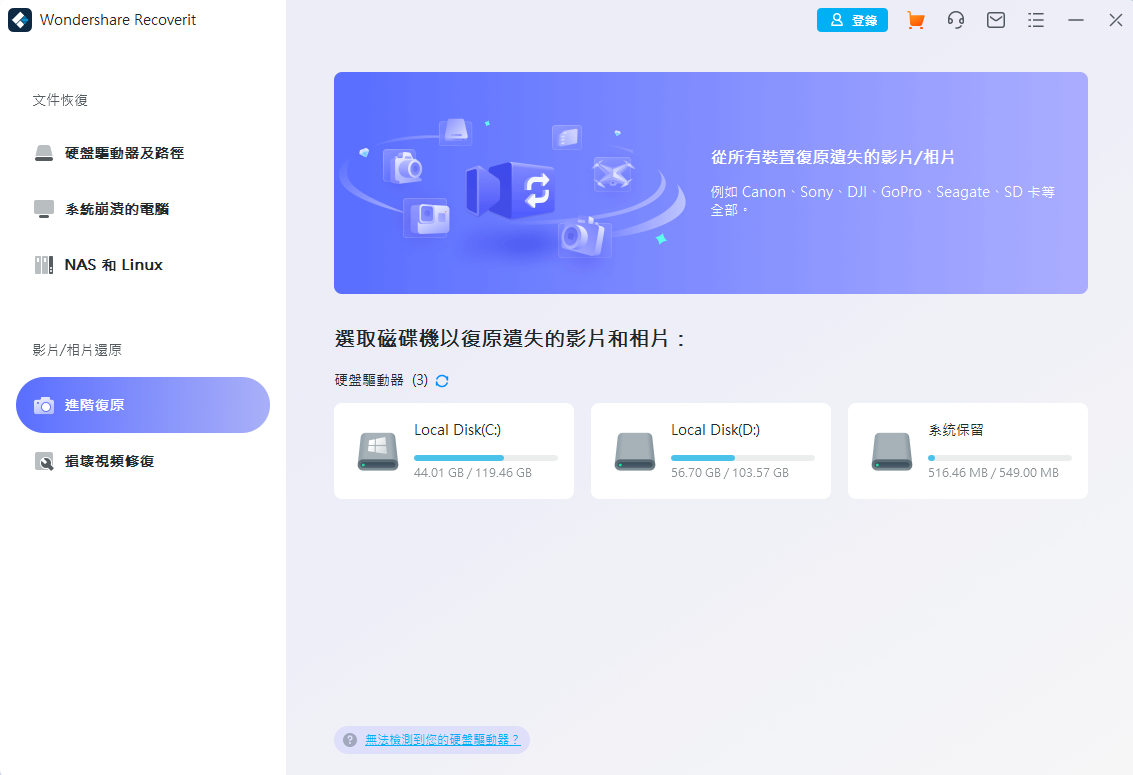The height and width of the screenshot is (775, 1133).
Task: Click the drive icon for 系統保留
Action: pos(892,451)
